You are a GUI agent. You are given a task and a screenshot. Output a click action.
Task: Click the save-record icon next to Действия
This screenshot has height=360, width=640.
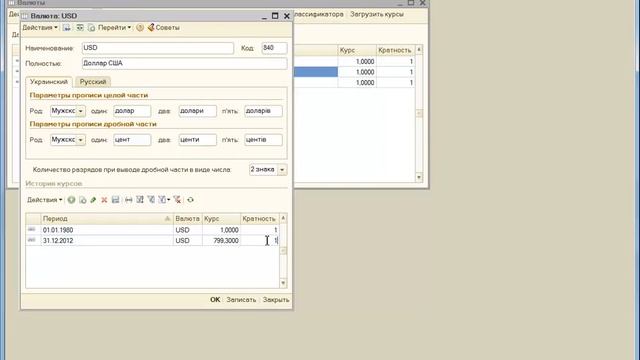(67, 28)
